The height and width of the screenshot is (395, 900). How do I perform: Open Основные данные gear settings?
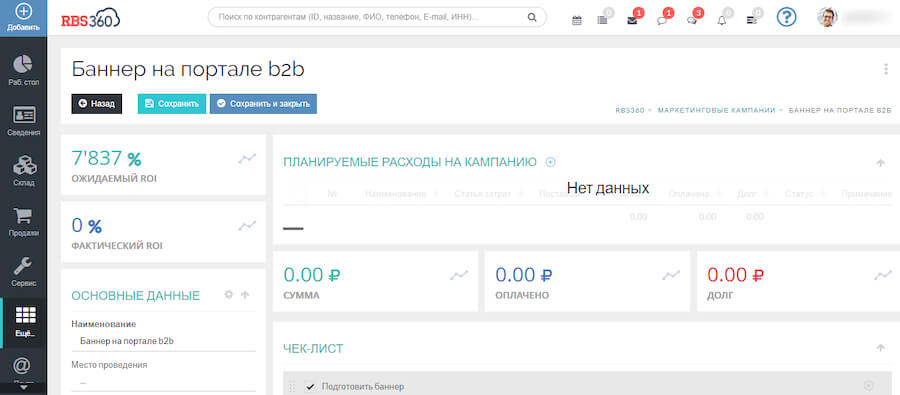pos(228,295)
